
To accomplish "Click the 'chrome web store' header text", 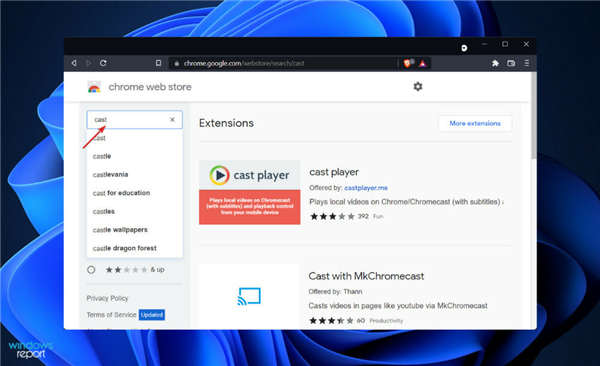I will (x=150, y=87).
